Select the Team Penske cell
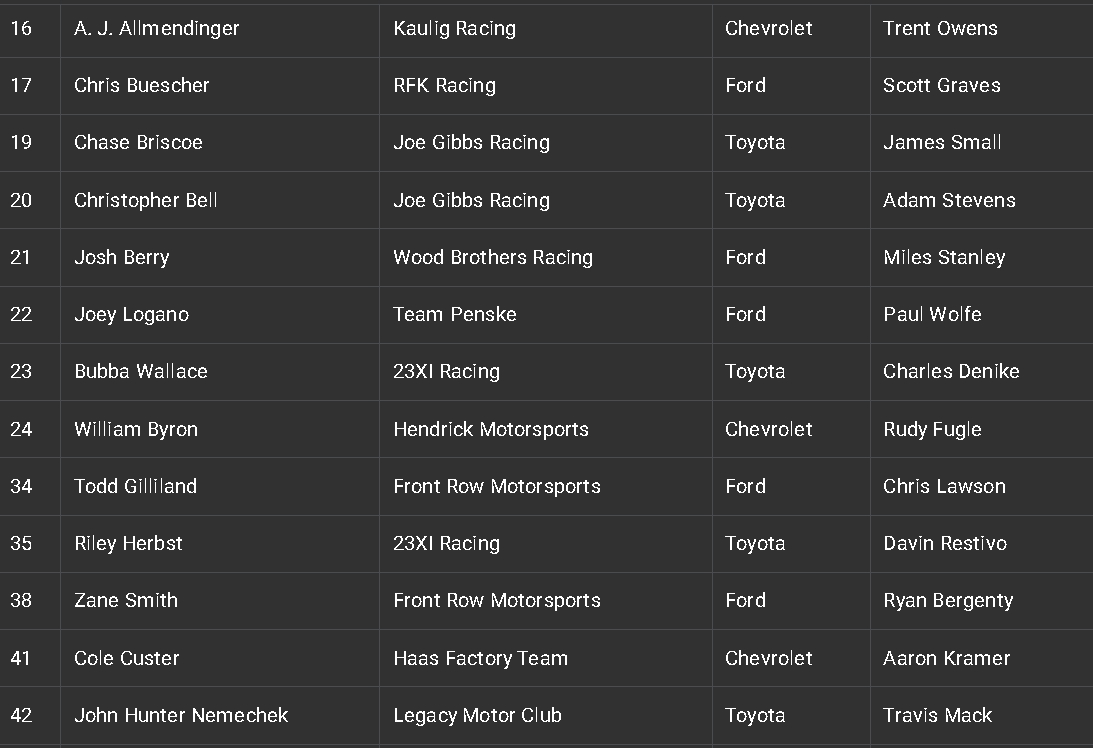Image resolution: width=1093 pixels, height=748 pixels. (x=455, y=315)
